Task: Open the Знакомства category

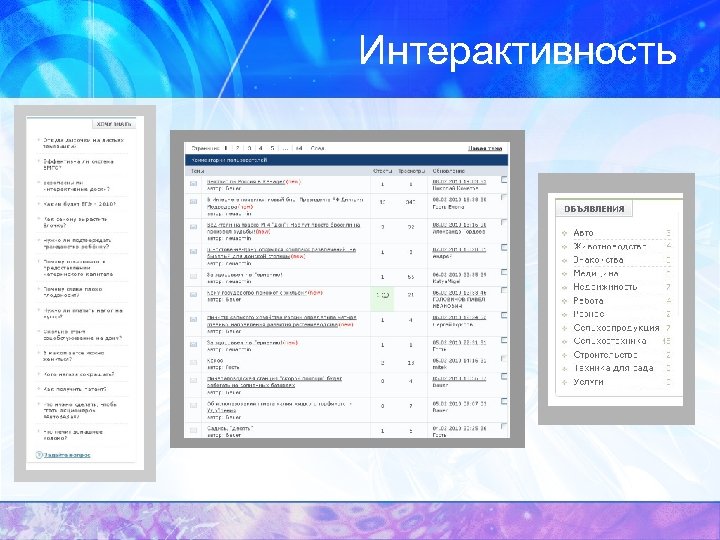Action: (x=598, y=260)
